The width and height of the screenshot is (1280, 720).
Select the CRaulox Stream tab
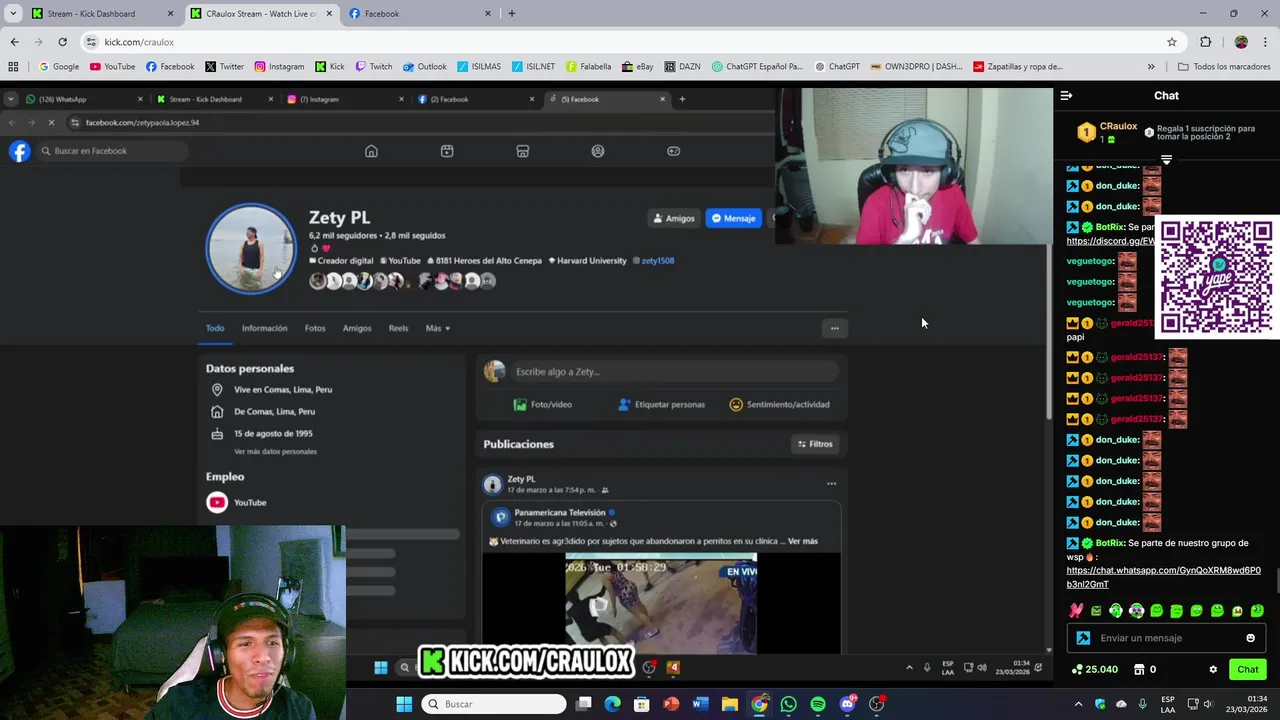click(x=261, y=13)
